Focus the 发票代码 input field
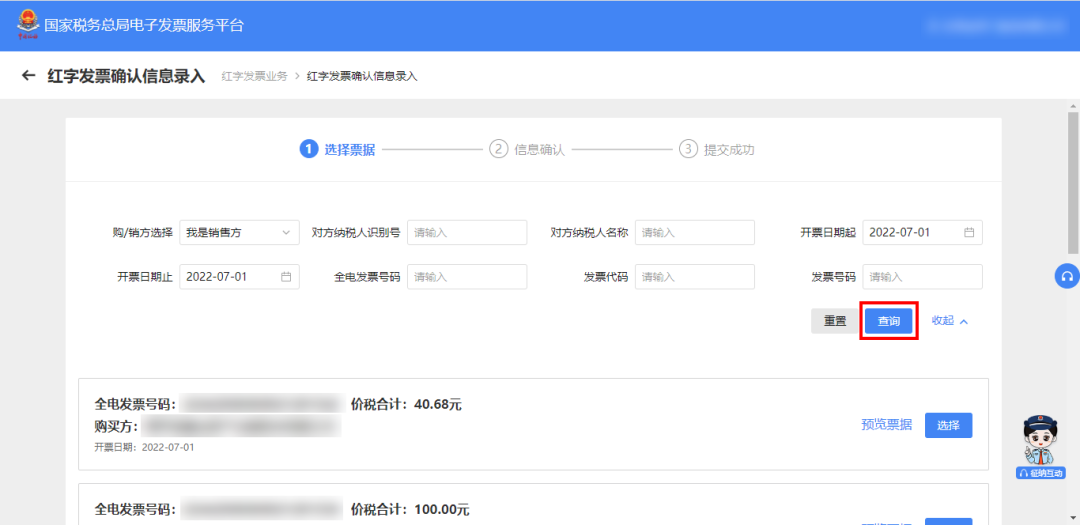Screen dimensions: 1080x525 694,277
